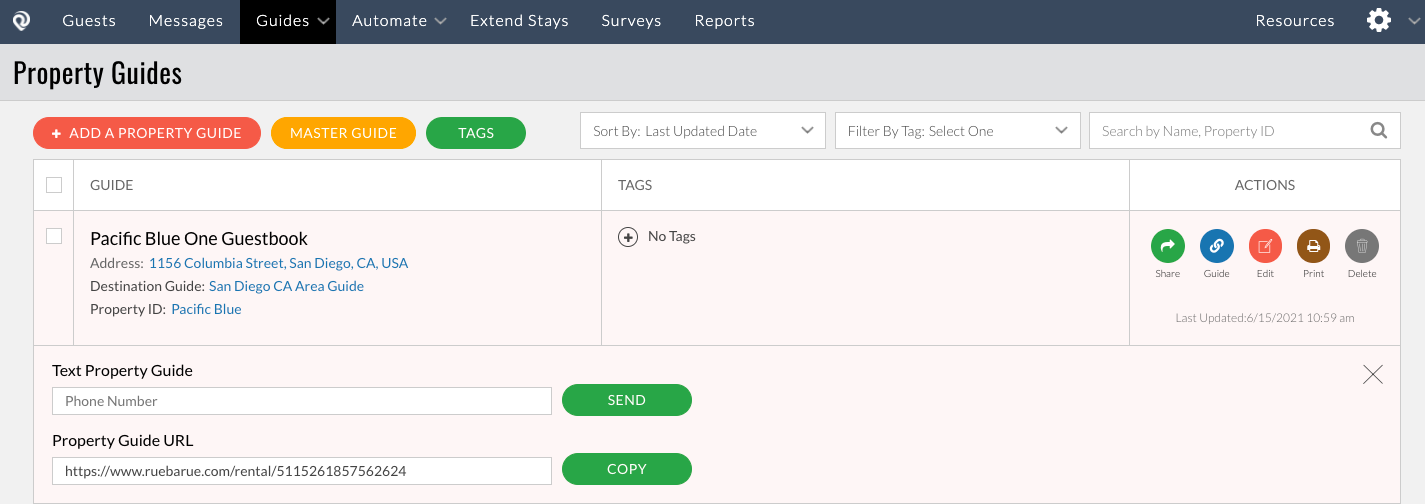This screenshot has height=504, width=1425.
Task: Expand the Automate menu
Action: (400, 21)
